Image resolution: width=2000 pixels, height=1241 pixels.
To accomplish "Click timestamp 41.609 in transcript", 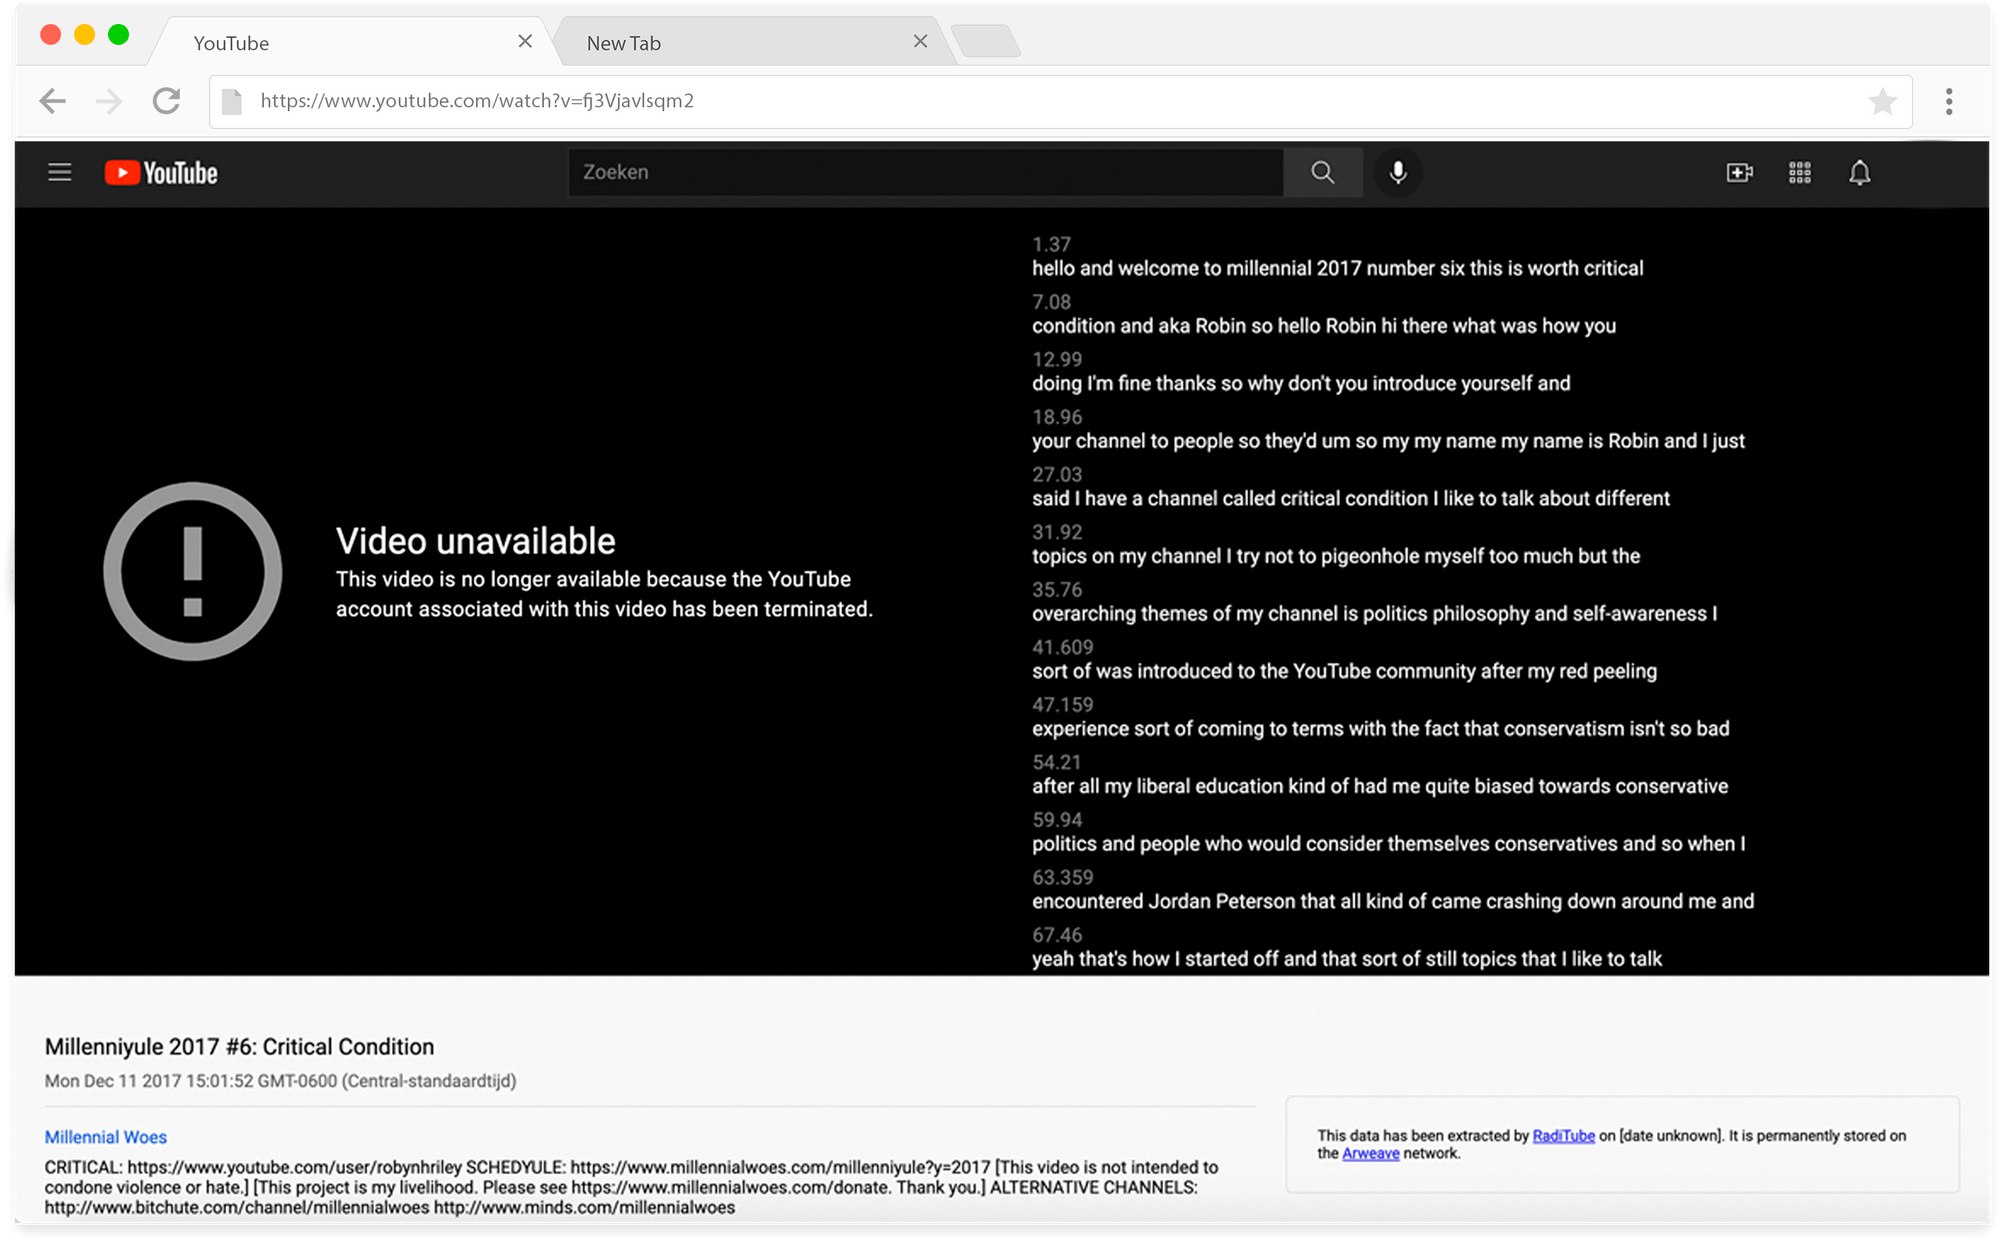I will pyautogui.click(x=1062, y=647).
